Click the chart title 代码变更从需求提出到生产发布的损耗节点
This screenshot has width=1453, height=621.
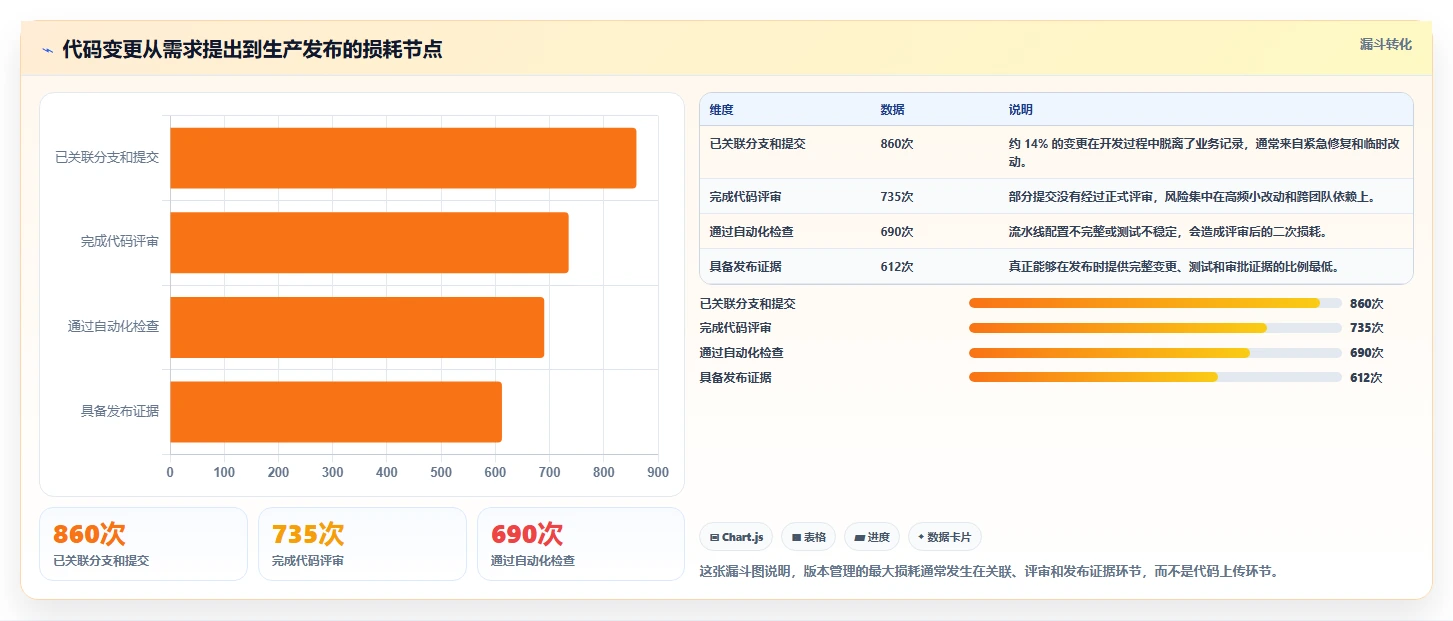tap(252, 50)
